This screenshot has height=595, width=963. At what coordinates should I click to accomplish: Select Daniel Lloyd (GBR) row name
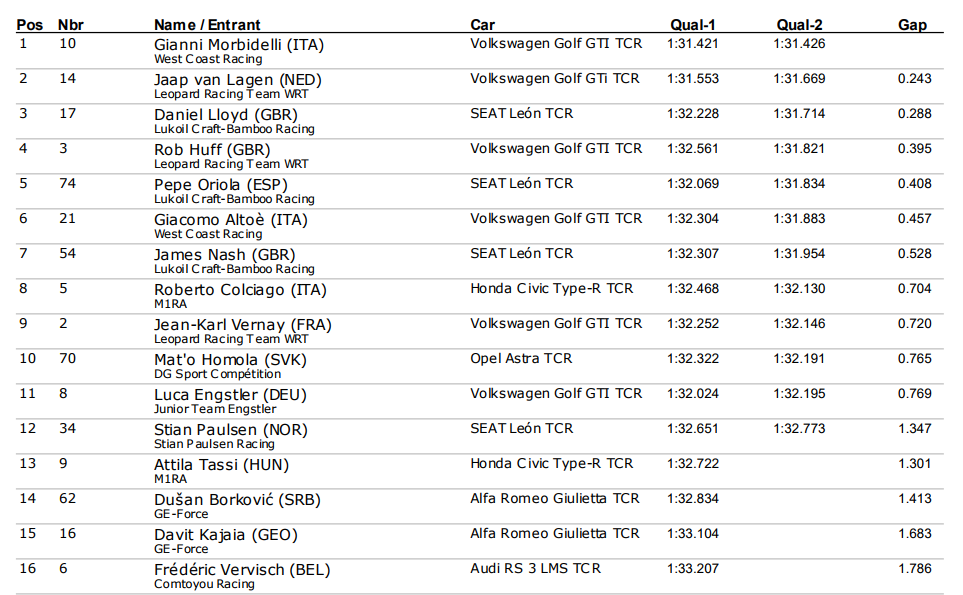point(226,115)
